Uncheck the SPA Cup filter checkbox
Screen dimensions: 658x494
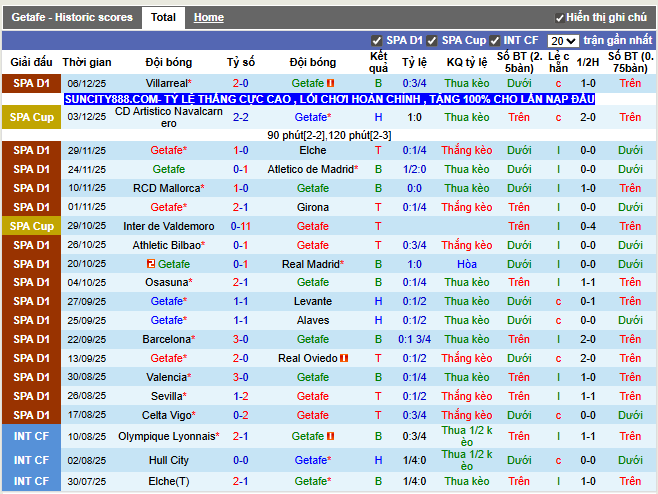click(x=431, y=41)
